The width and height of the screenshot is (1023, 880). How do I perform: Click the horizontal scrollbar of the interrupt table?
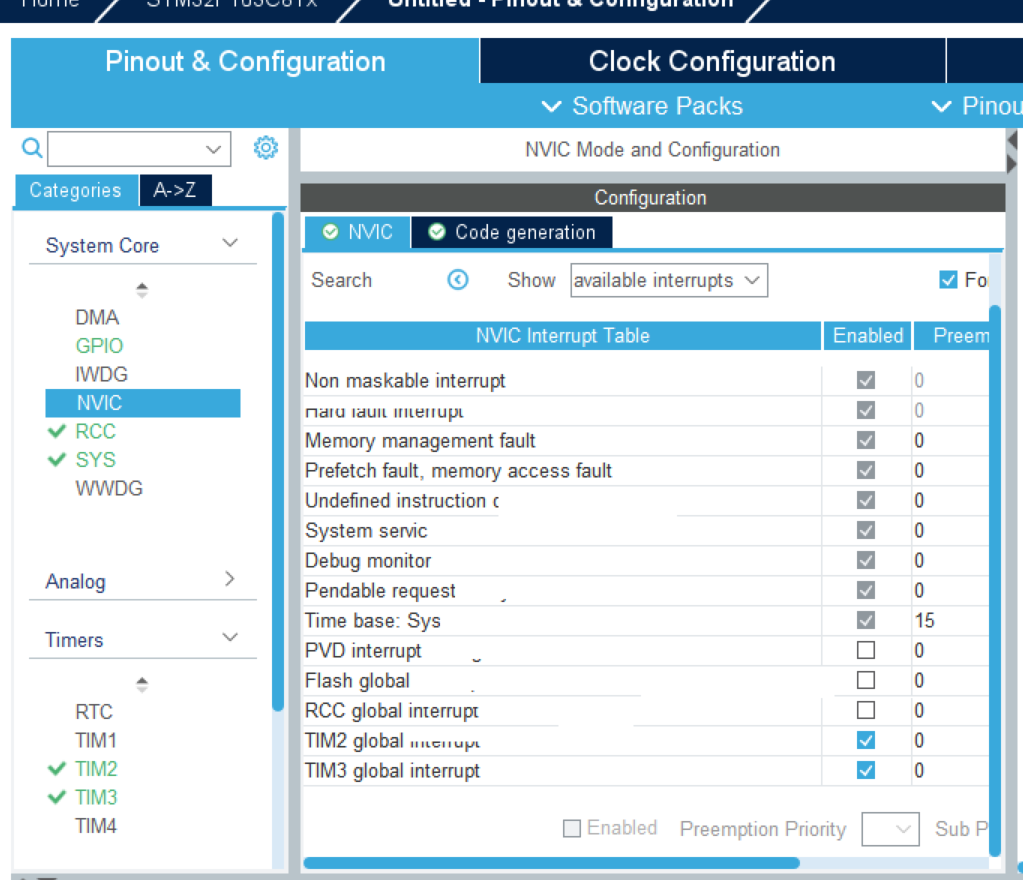coord(552,863)
